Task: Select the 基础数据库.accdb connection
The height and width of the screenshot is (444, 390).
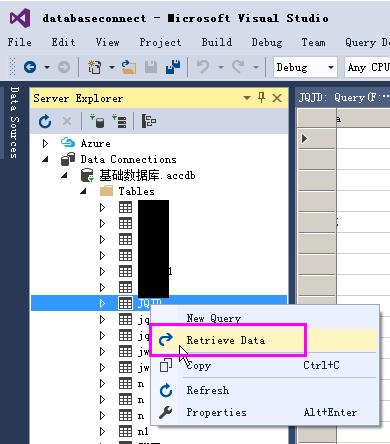Action: (x=138, y=175)
